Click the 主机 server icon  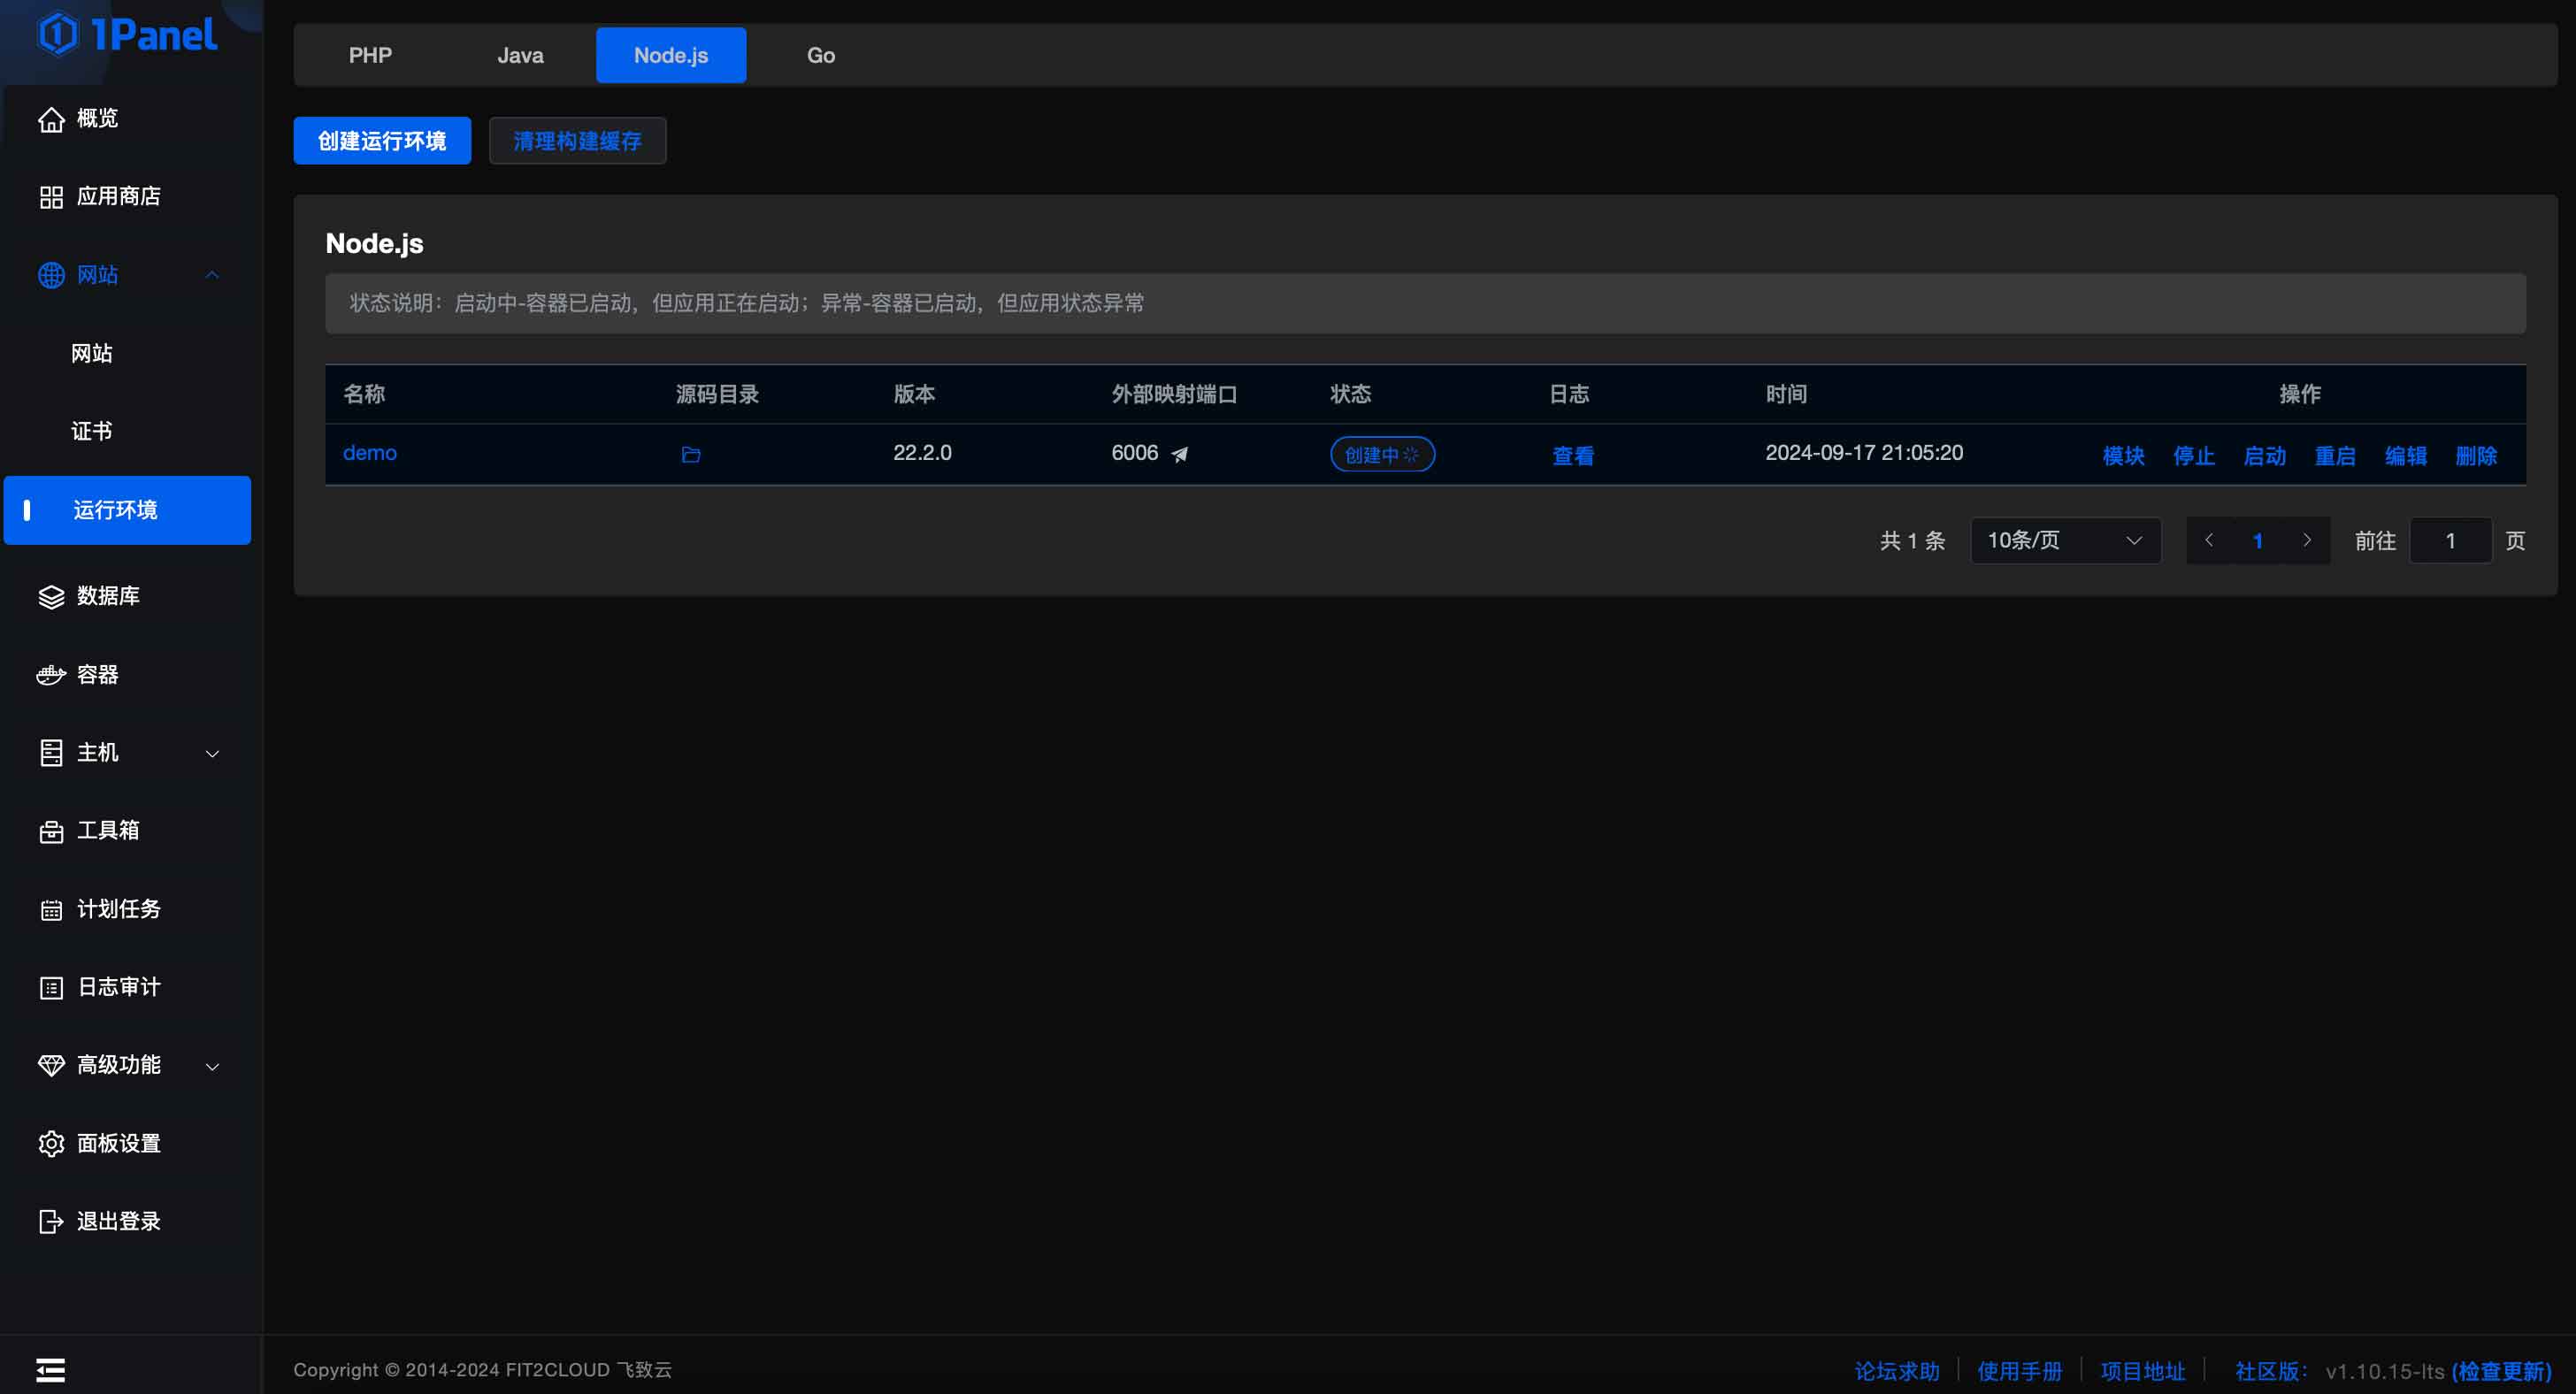(x=51, y=753)
